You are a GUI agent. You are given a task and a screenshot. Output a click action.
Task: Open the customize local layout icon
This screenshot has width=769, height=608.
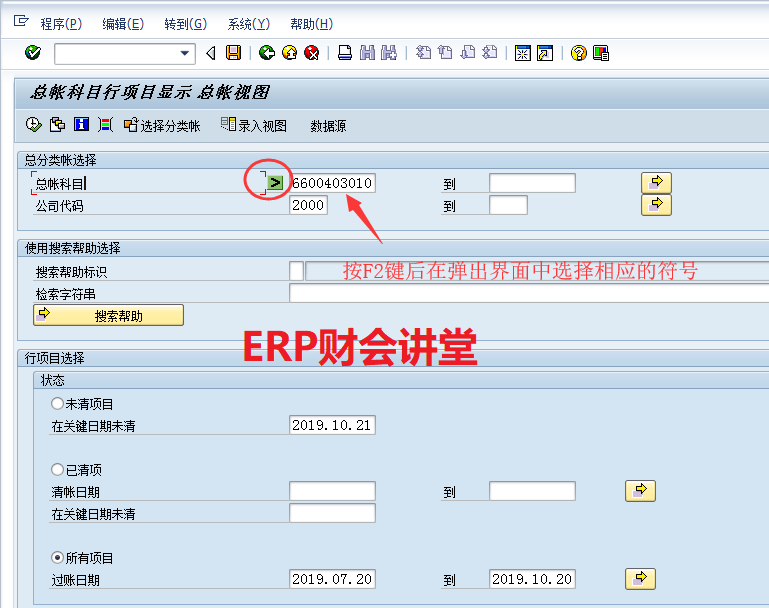[601, 52]
